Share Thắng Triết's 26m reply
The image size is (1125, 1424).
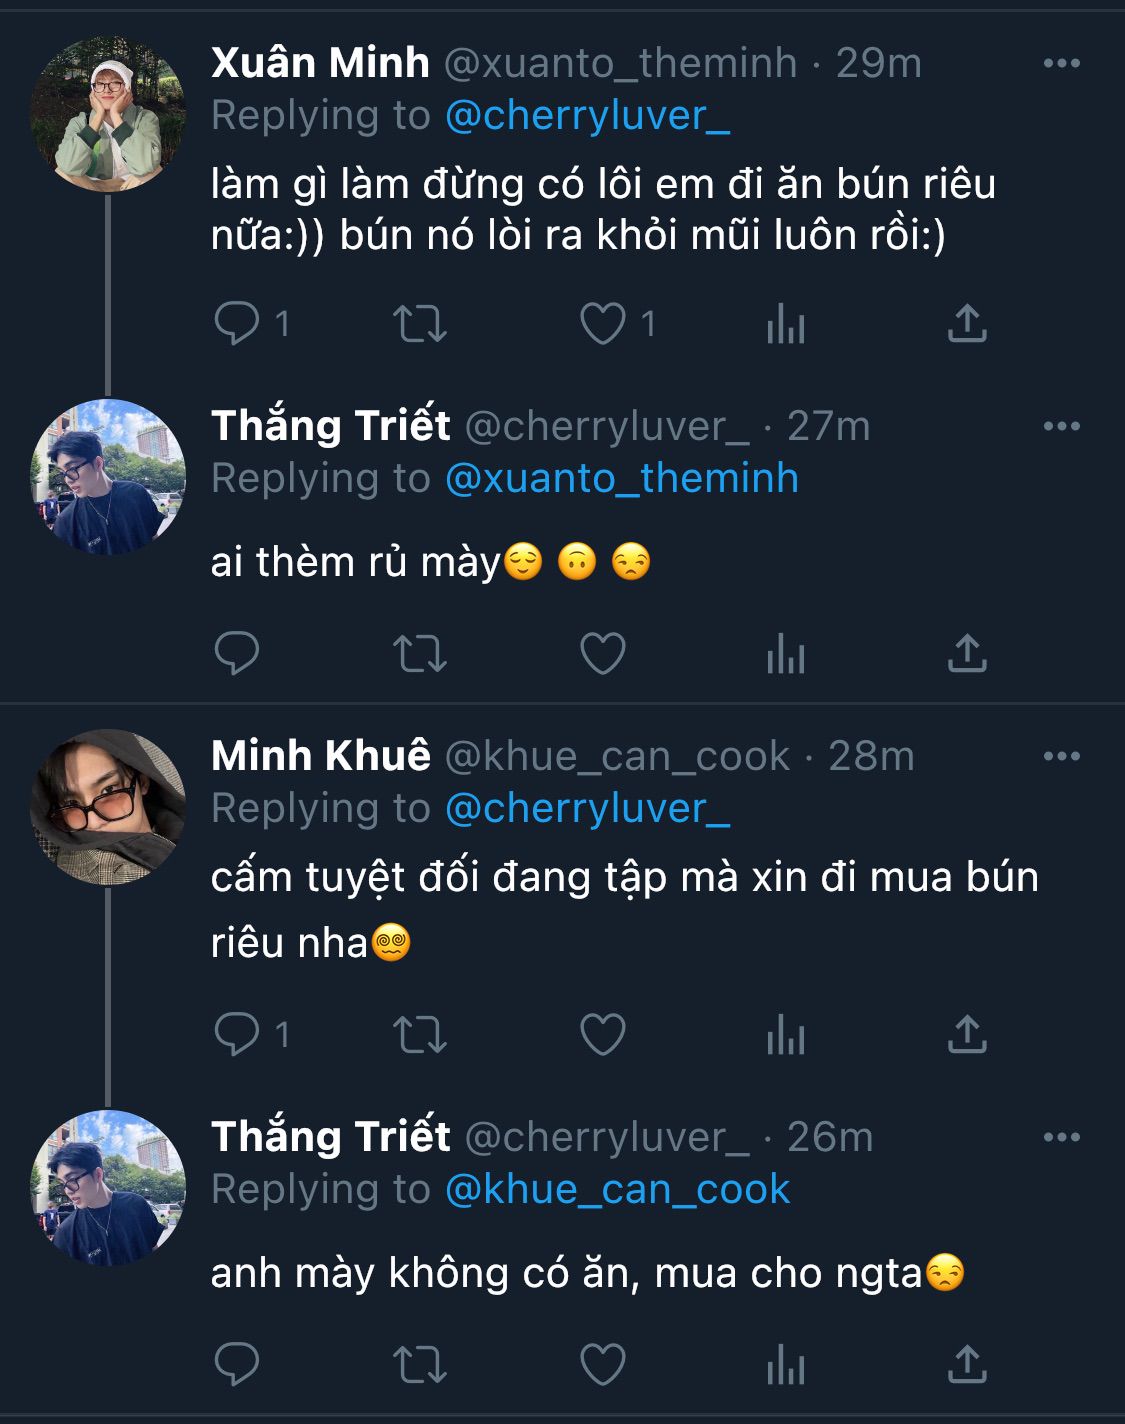(967, 1365)
